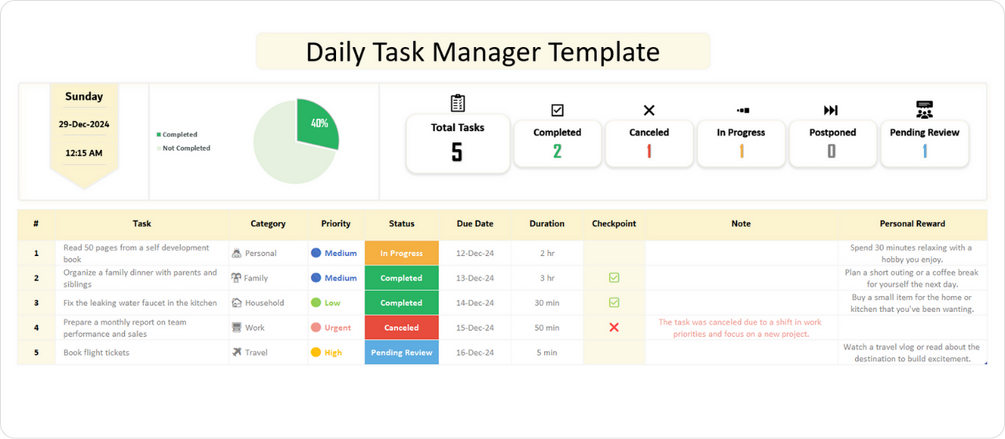
Task: Click the Task column header
Action: (142, 224)
